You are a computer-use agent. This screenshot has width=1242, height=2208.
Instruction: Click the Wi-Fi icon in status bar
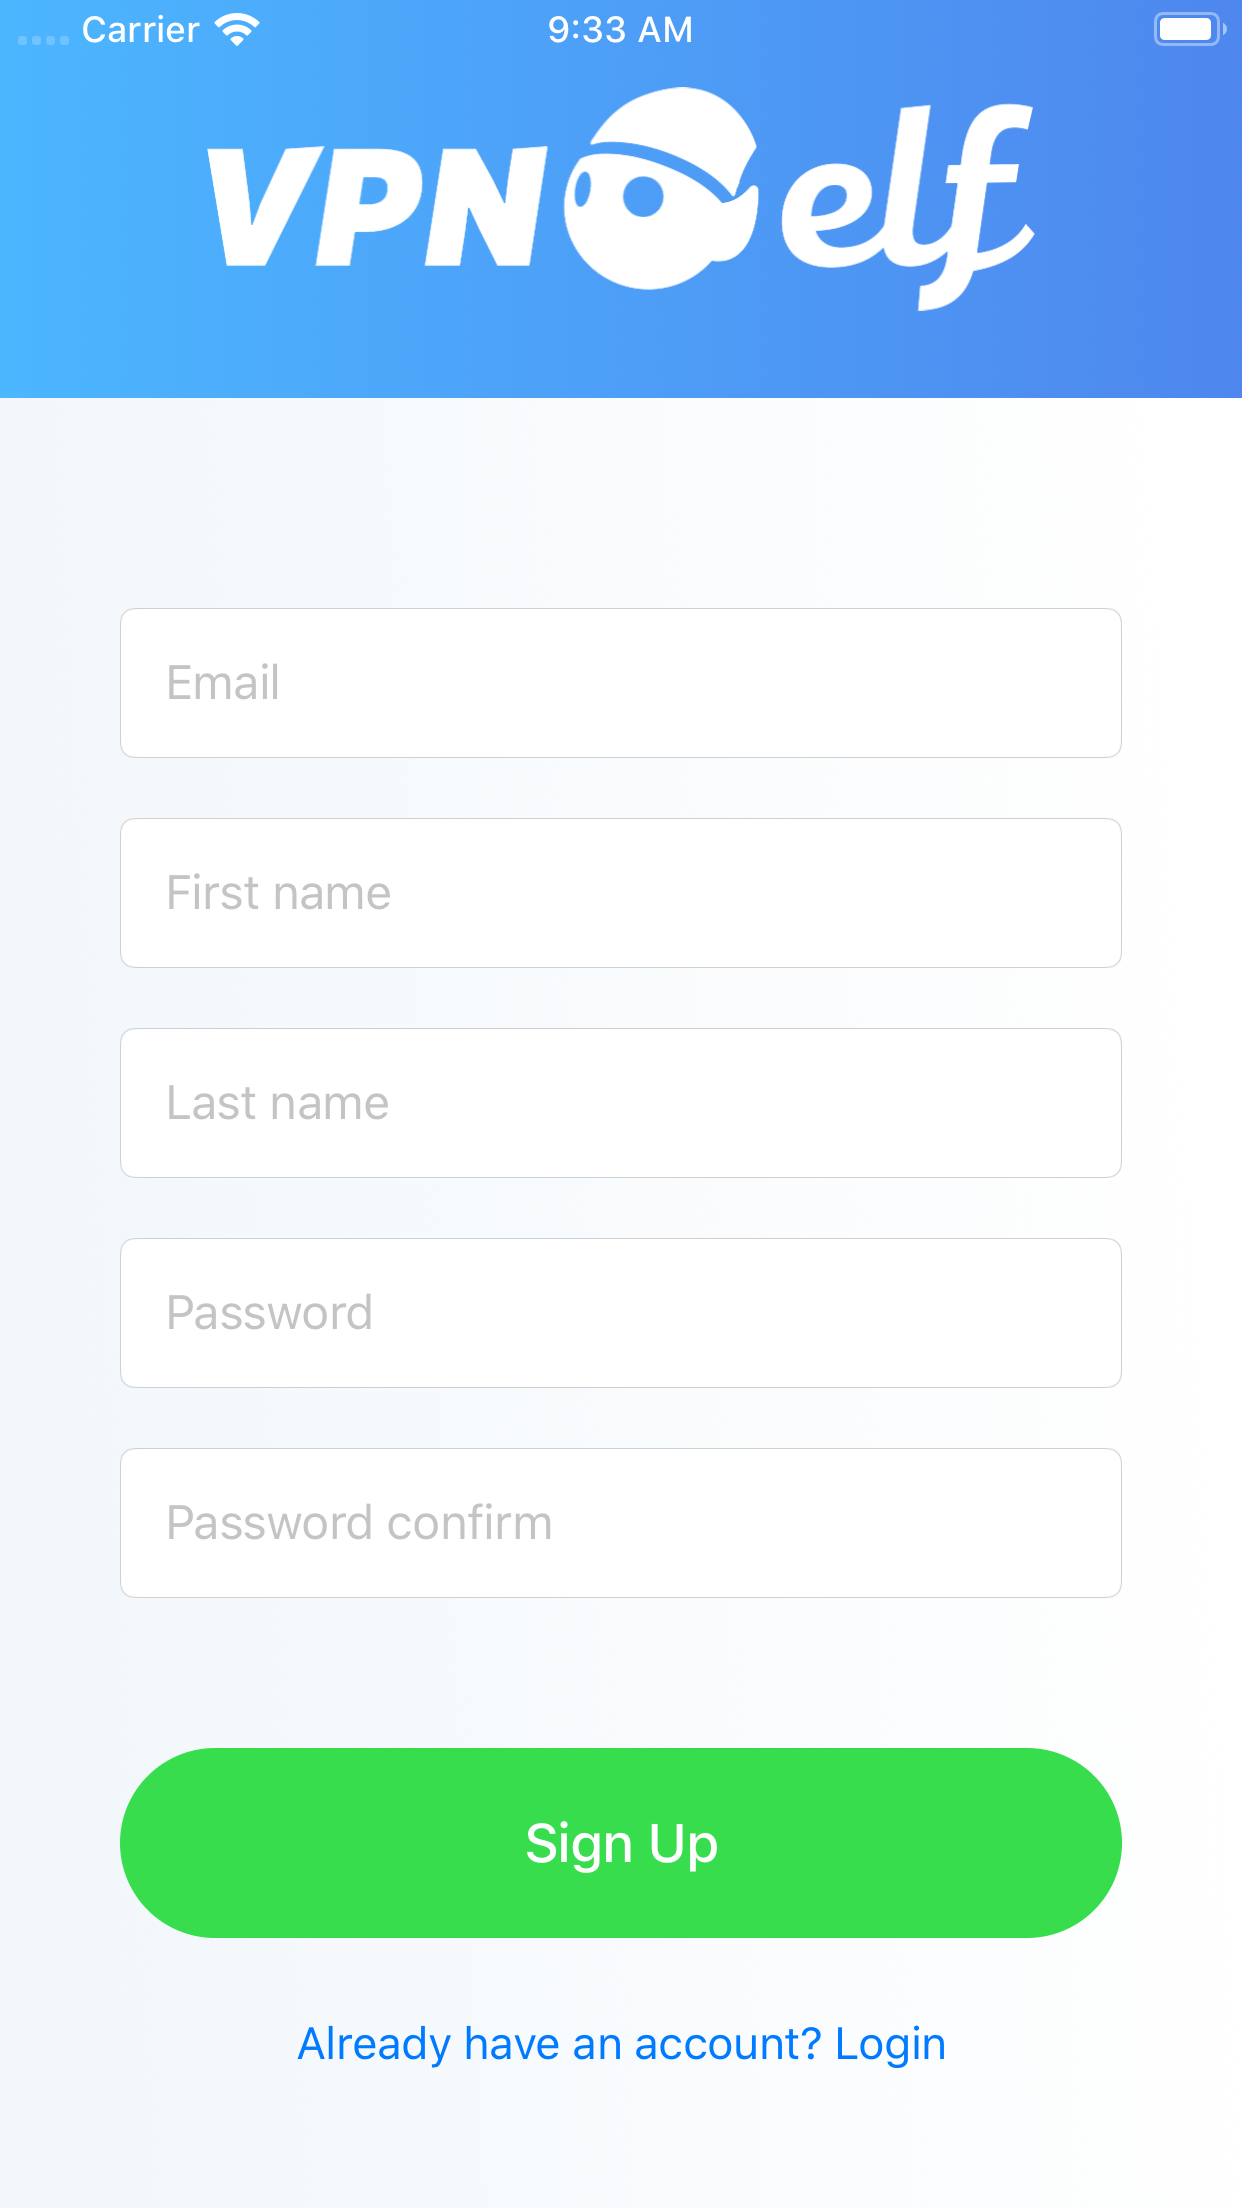pos(236,28)
